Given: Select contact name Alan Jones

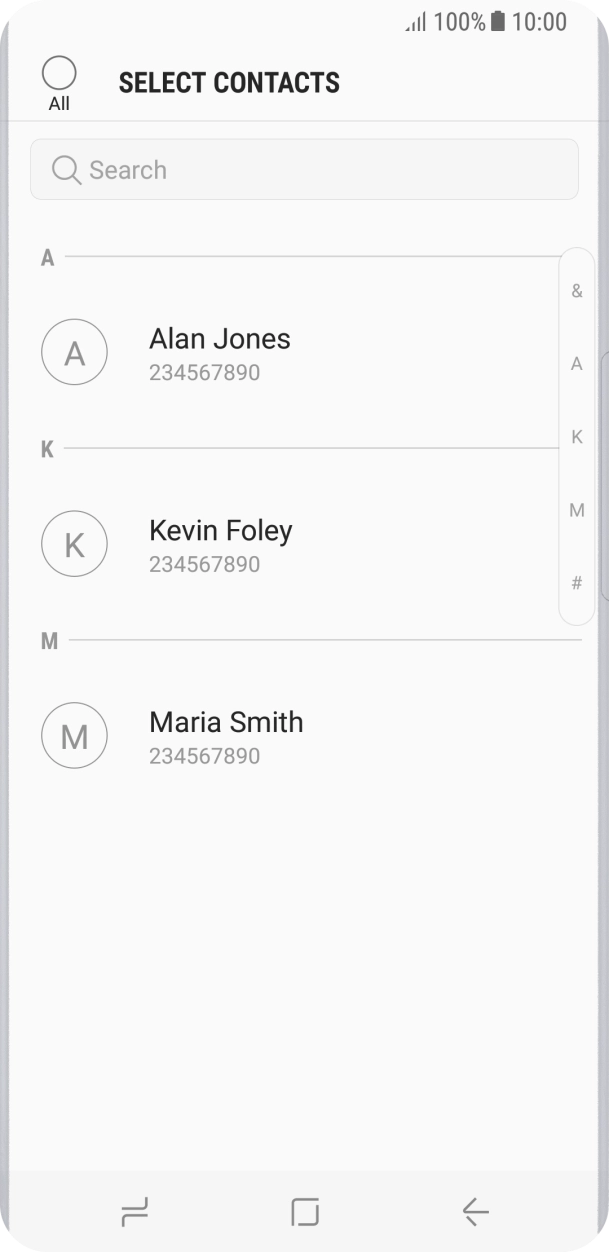Looking at the screenshot, I should (x=220, y=339).
